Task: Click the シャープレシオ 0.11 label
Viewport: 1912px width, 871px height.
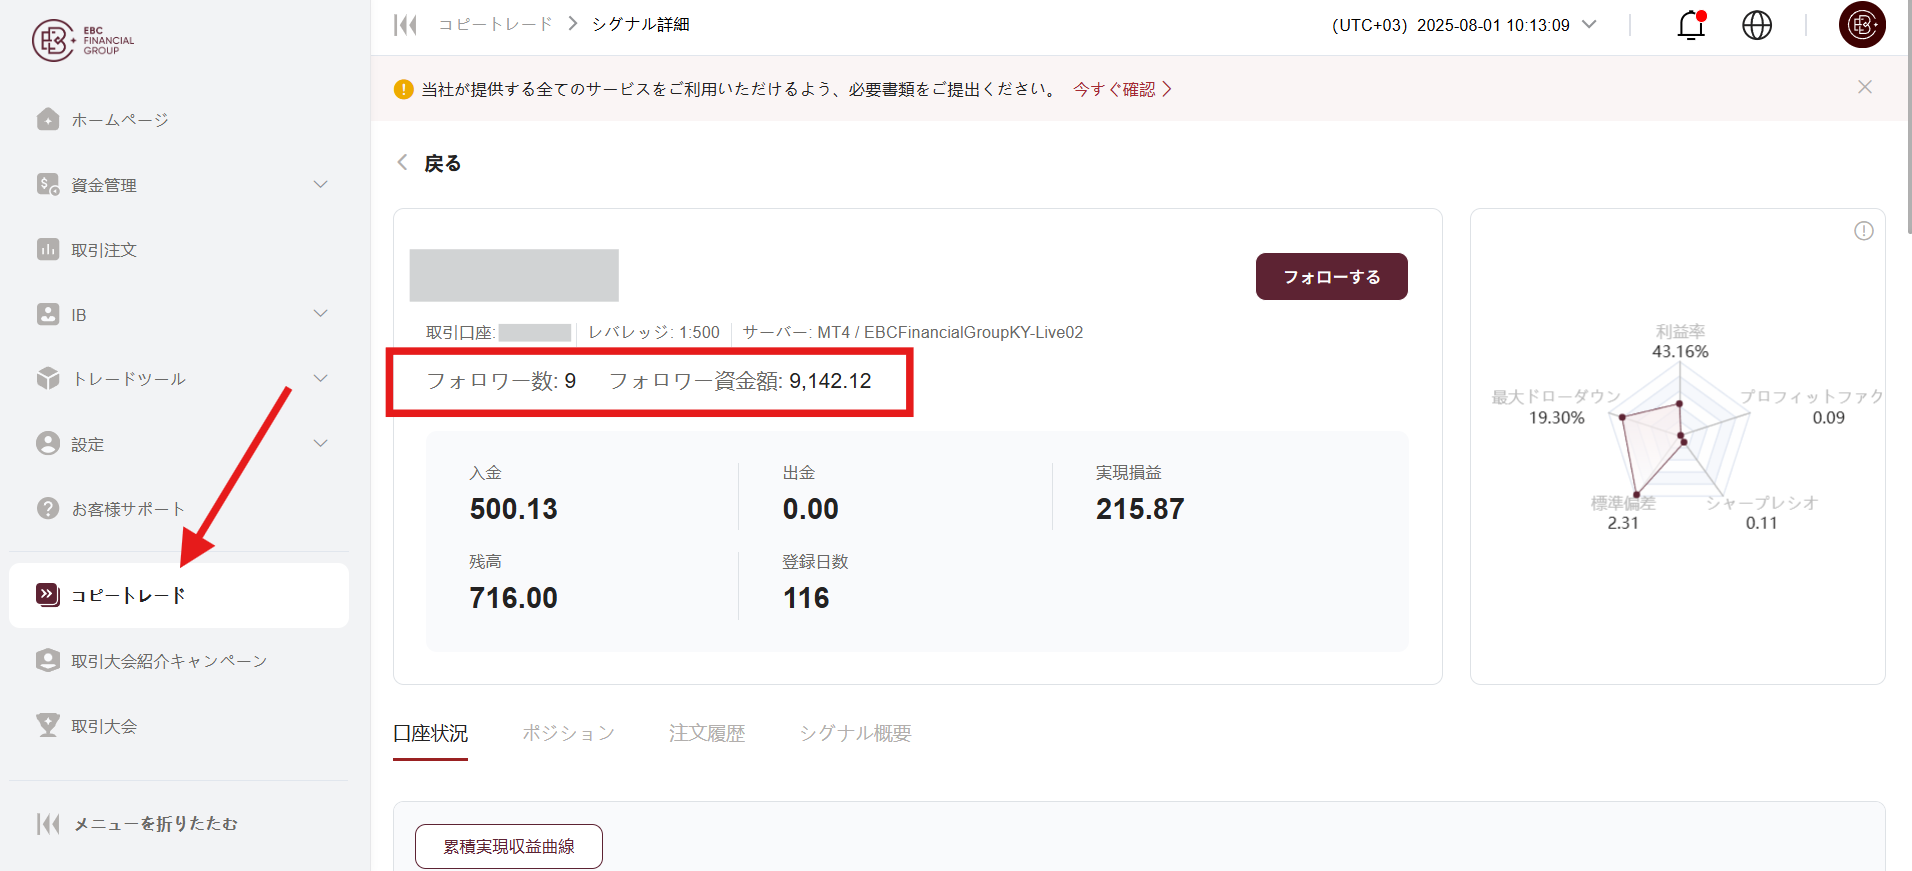Action: pos(1762,512)
